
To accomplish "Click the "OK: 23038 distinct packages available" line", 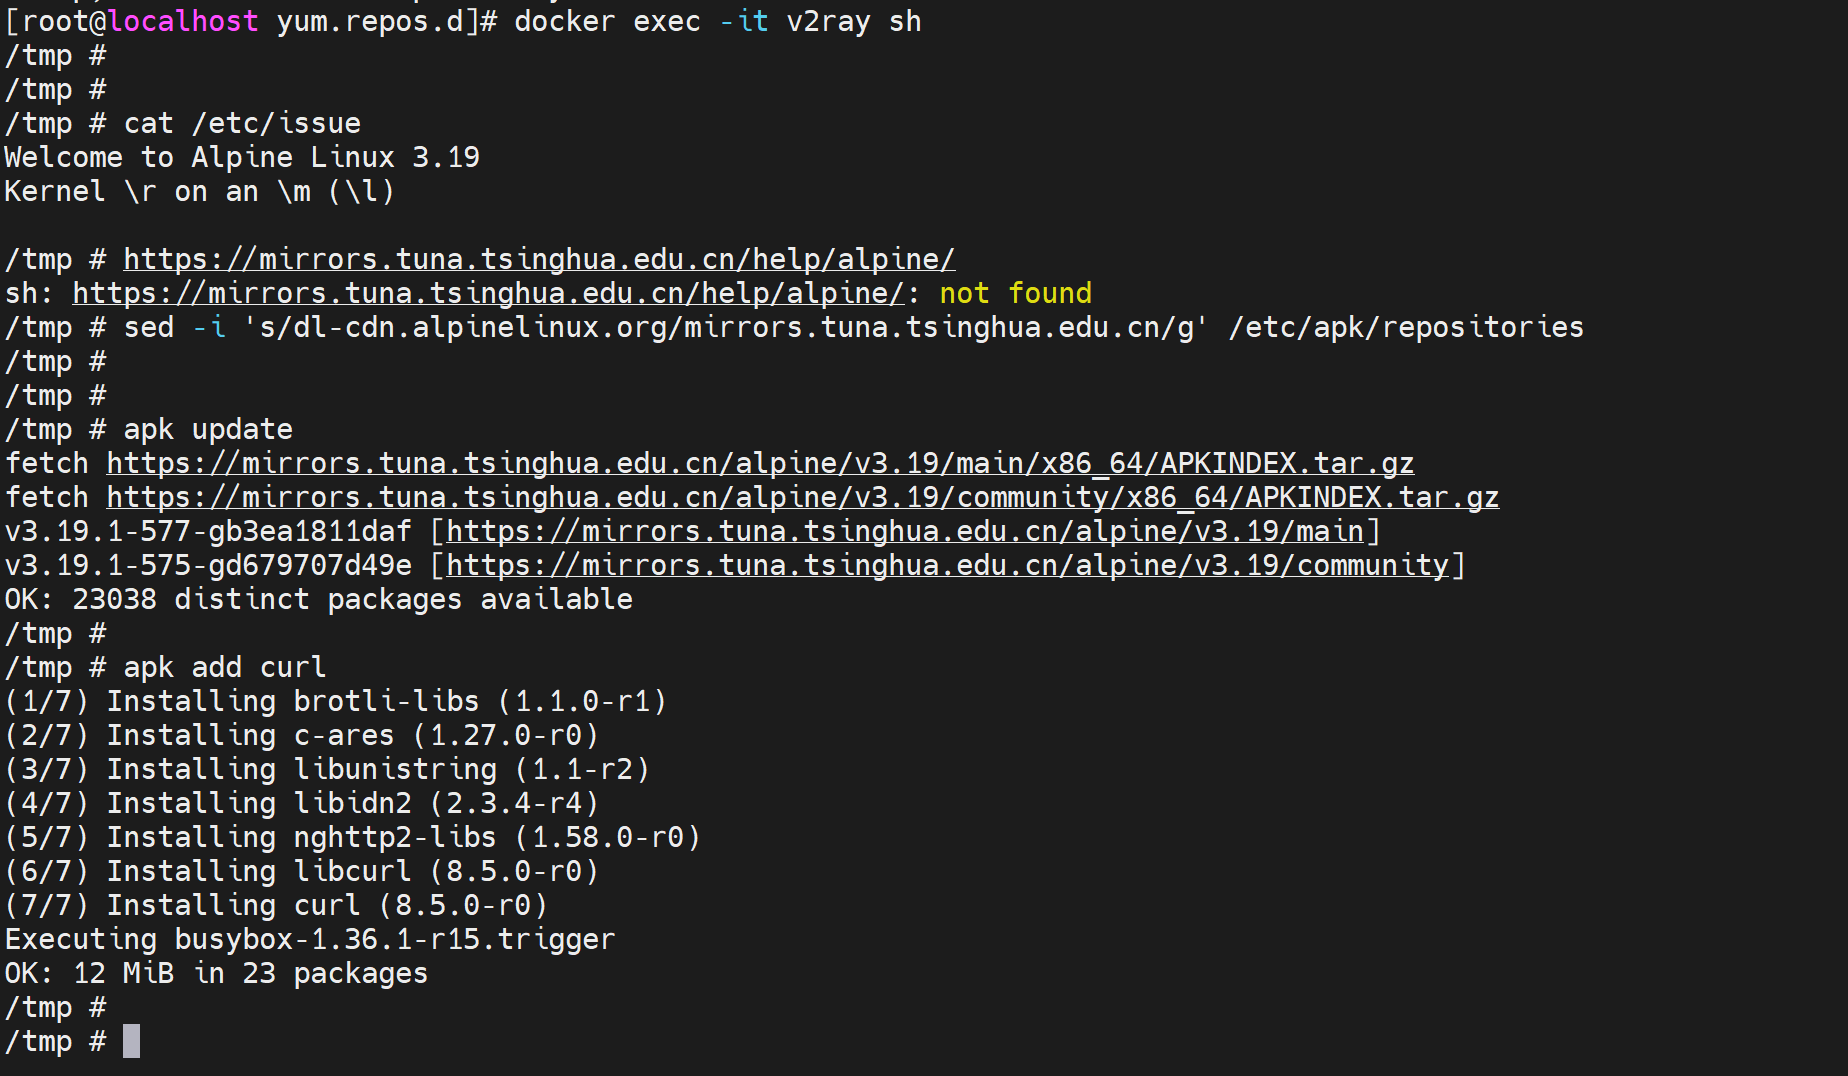I will (x=318, y=600).
